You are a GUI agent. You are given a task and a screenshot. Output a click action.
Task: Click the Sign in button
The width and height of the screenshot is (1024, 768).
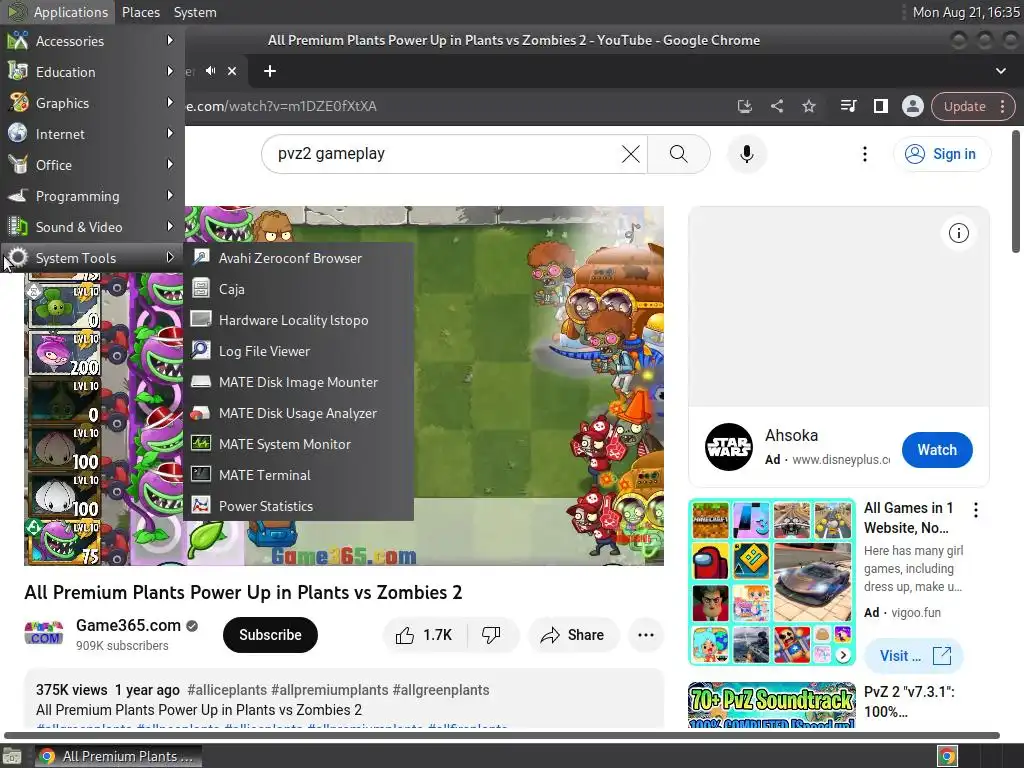[941, 154]
